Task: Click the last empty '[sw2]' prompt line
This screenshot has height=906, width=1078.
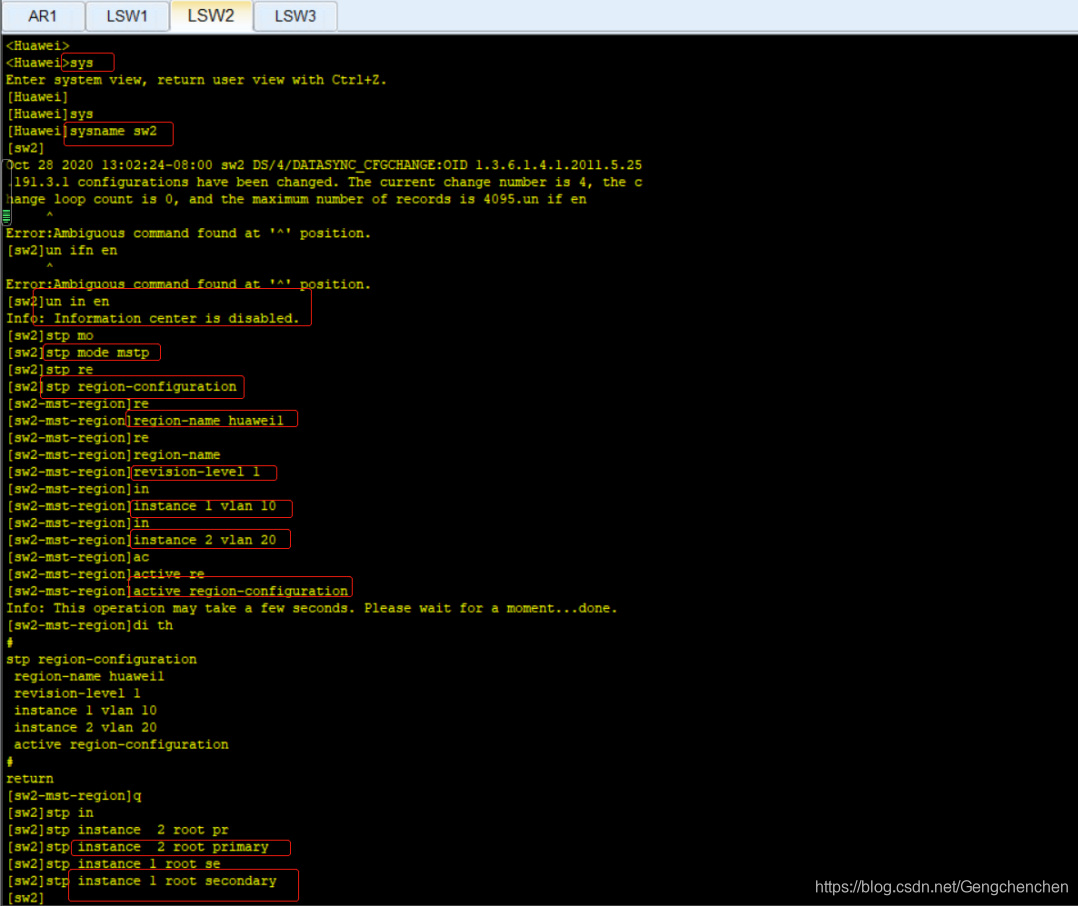Action: [25, 898]
